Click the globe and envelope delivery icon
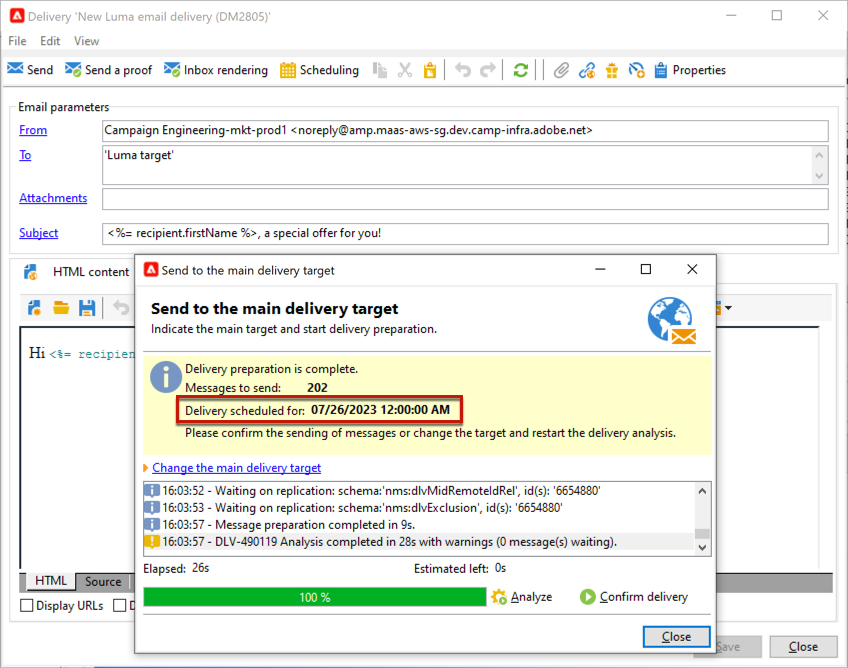Viewport: 848px width, 668px height. click(672, 320)
